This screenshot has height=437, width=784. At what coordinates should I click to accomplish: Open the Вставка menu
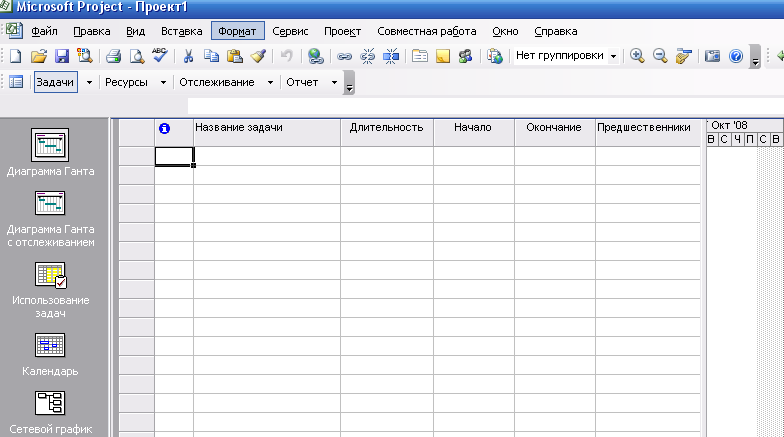[182, 31]
